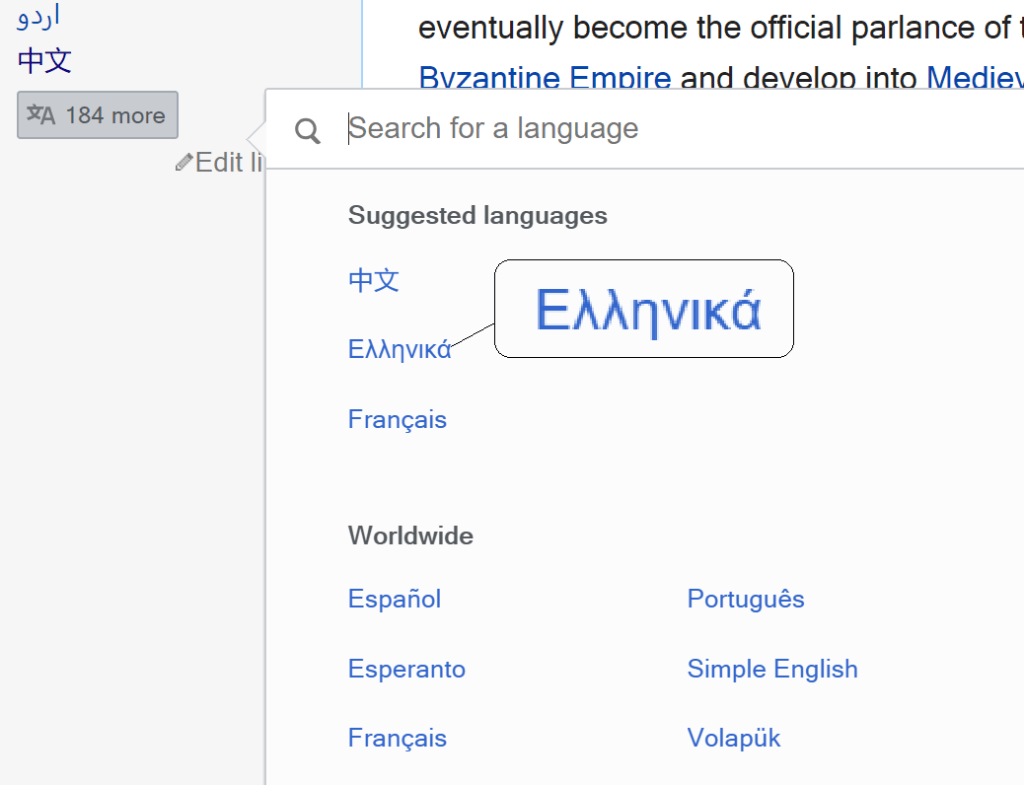Select the Urdu (اردو) link in sidebar
The image size is (1024, 785).
38,17
